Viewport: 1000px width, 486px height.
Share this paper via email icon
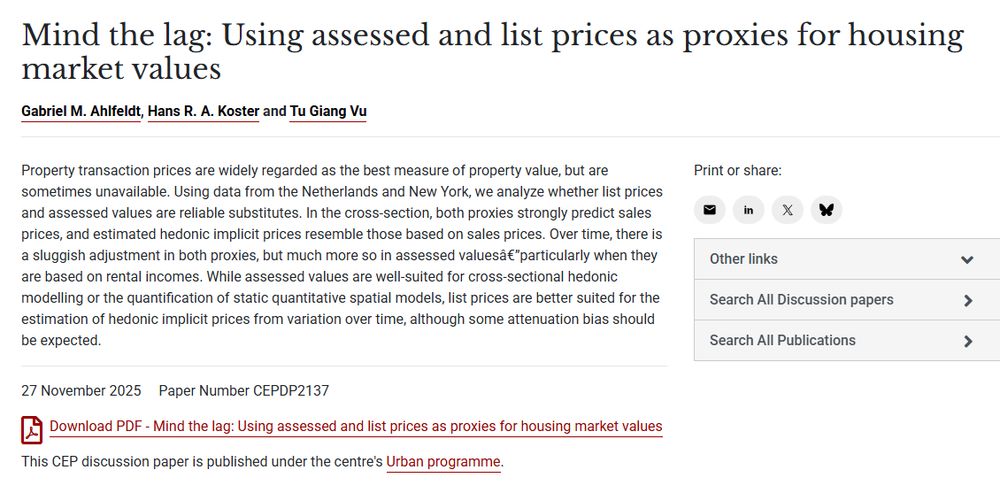coord(709,210)
